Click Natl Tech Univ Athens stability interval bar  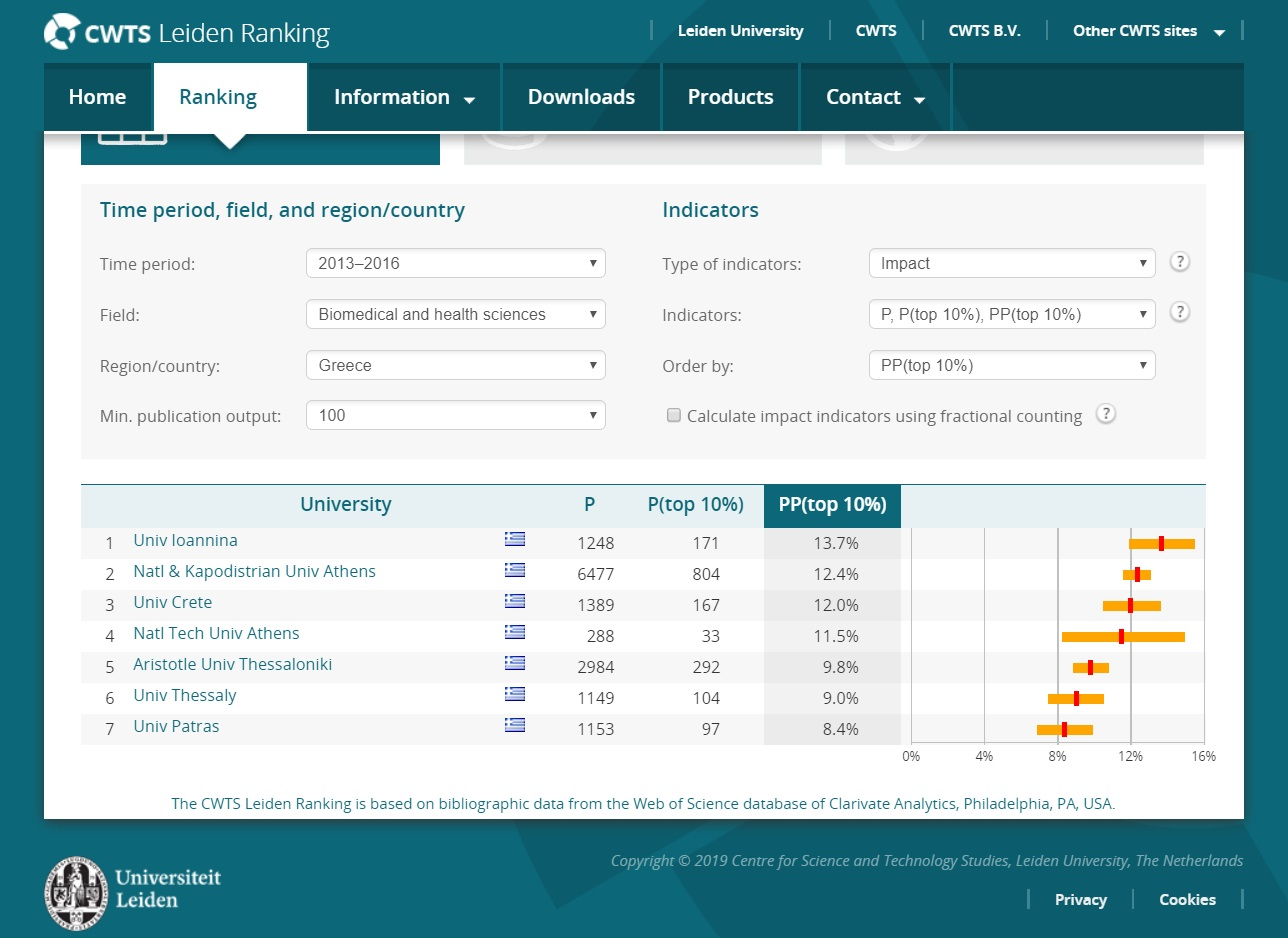point(1123,636)
